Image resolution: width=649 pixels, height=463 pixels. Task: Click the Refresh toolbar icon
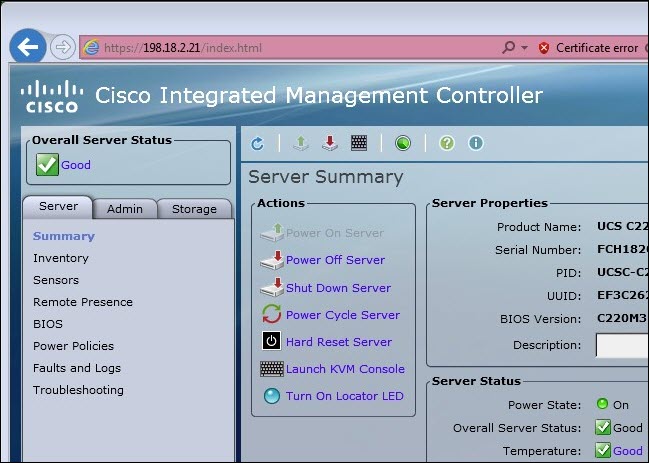click(257, 144)
